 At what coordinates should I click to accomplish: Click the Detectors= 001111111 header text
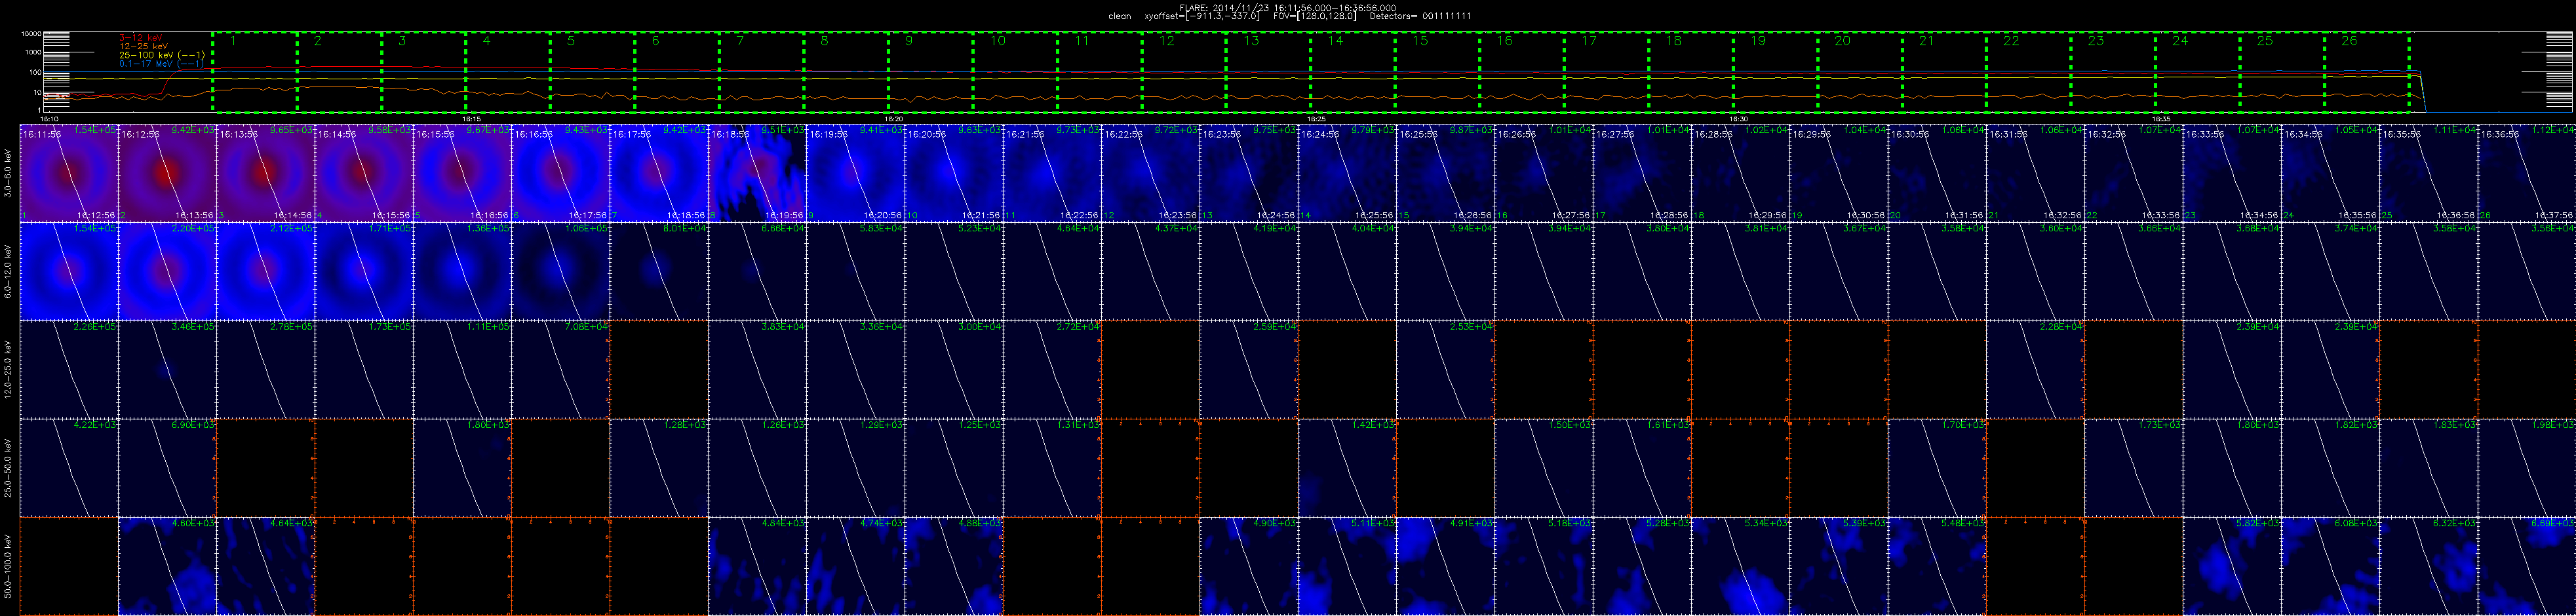coord(1420,16)
